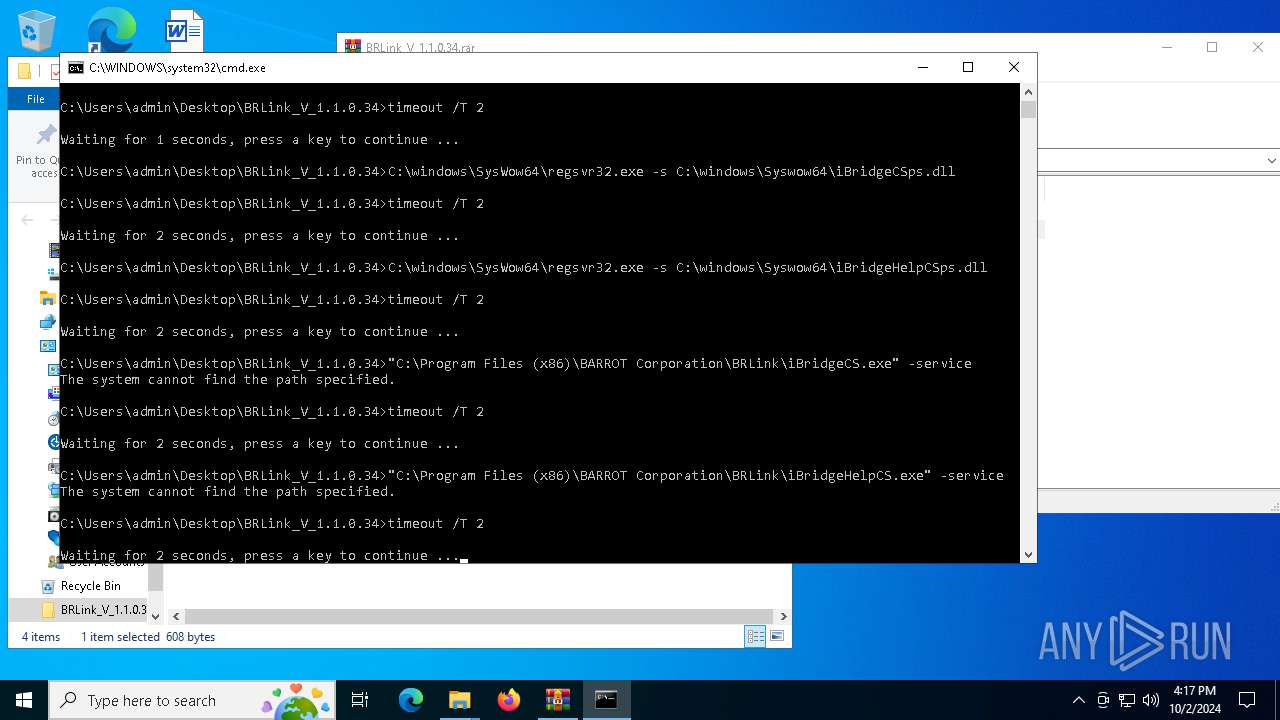Switch to WinRAR on taskbar
The height and width of the screenshot is (720, 1280).
coord(558,700)
